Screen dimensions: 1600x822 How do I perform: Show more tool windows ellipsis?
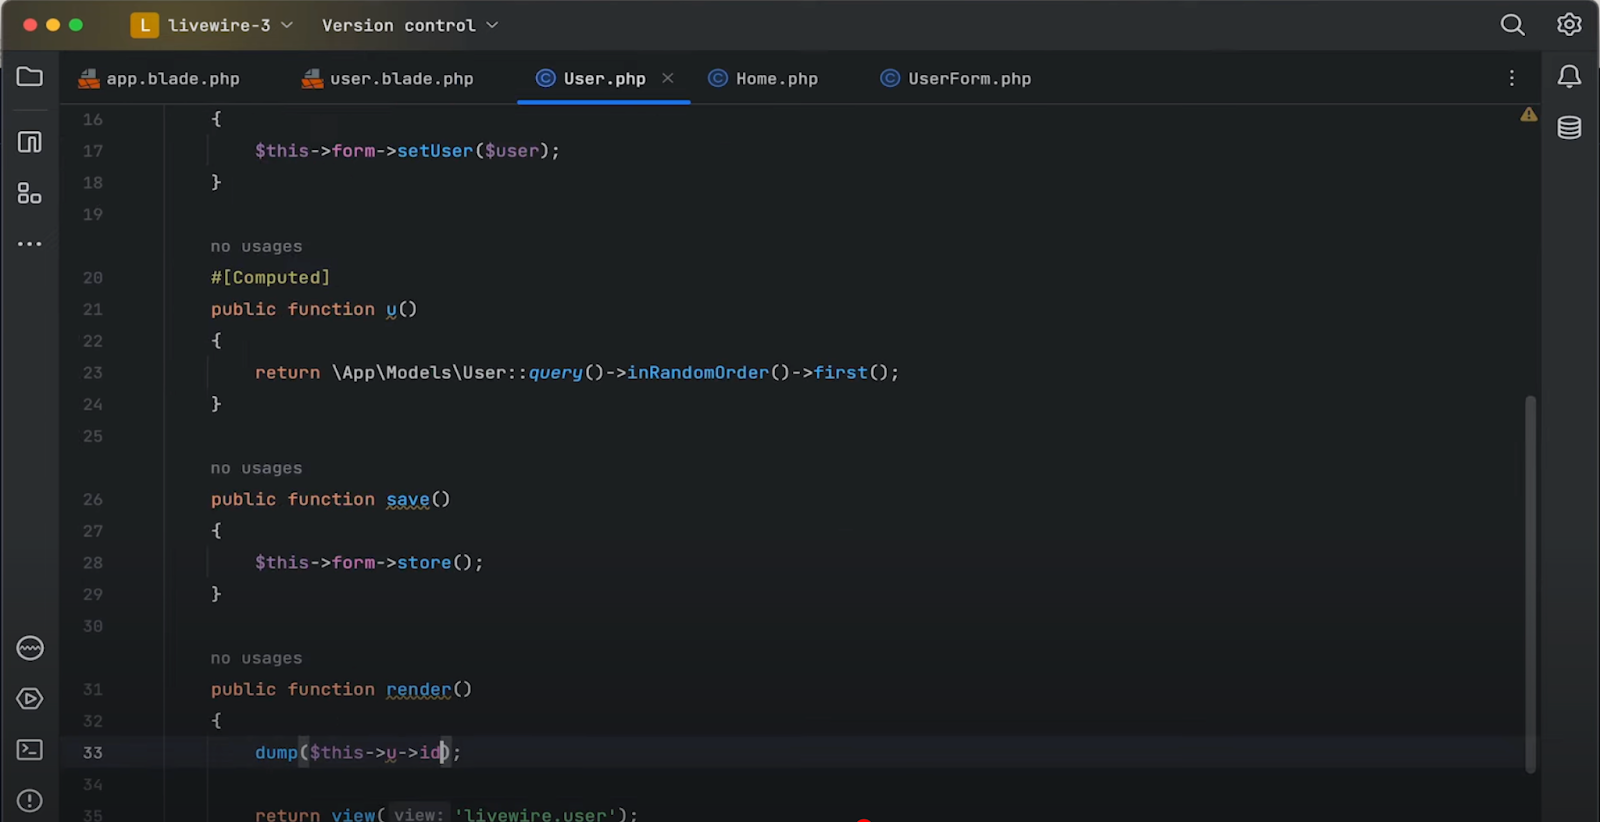(x=30, y=244)
